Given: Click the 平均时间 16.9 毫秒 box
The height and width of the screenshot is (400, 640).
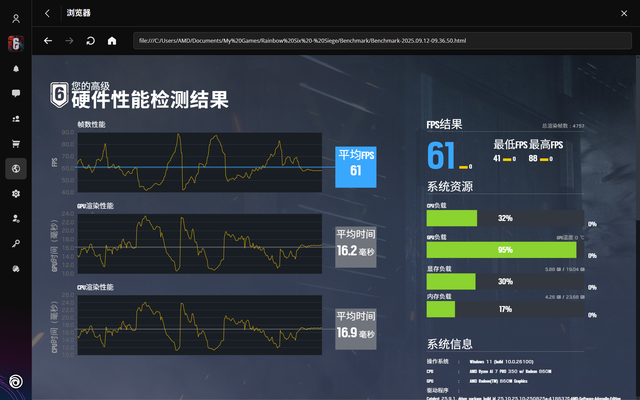Looking at the screenshot, I should (x=356, y=329).
